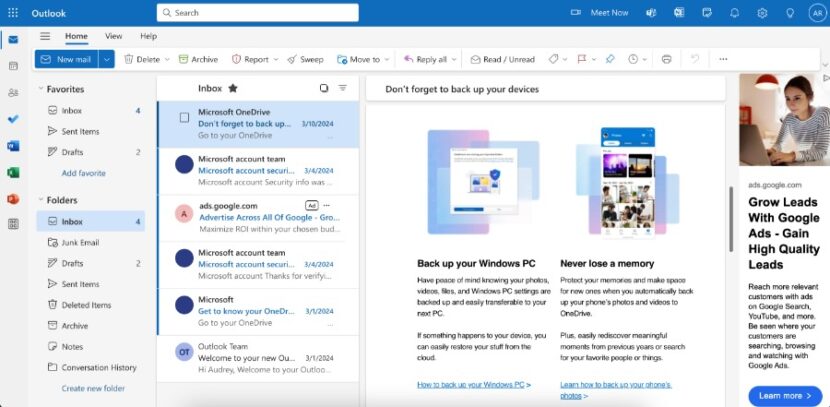Switch to the View tab
Screen dimensions: 830x407
[x=114, y=36]
